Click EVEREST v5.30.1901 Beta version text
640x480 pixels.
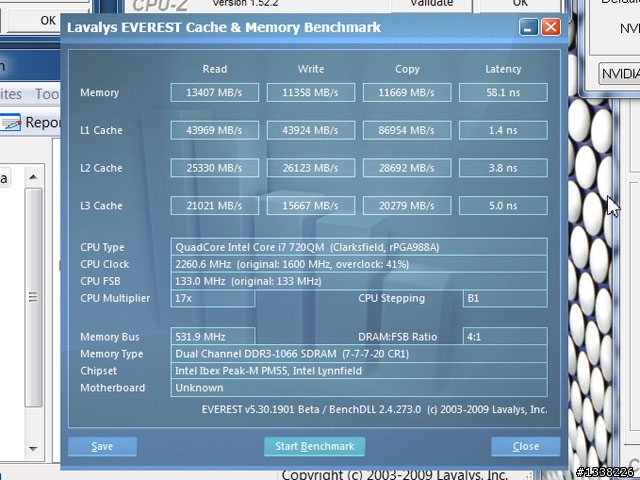tap(374, 409)
